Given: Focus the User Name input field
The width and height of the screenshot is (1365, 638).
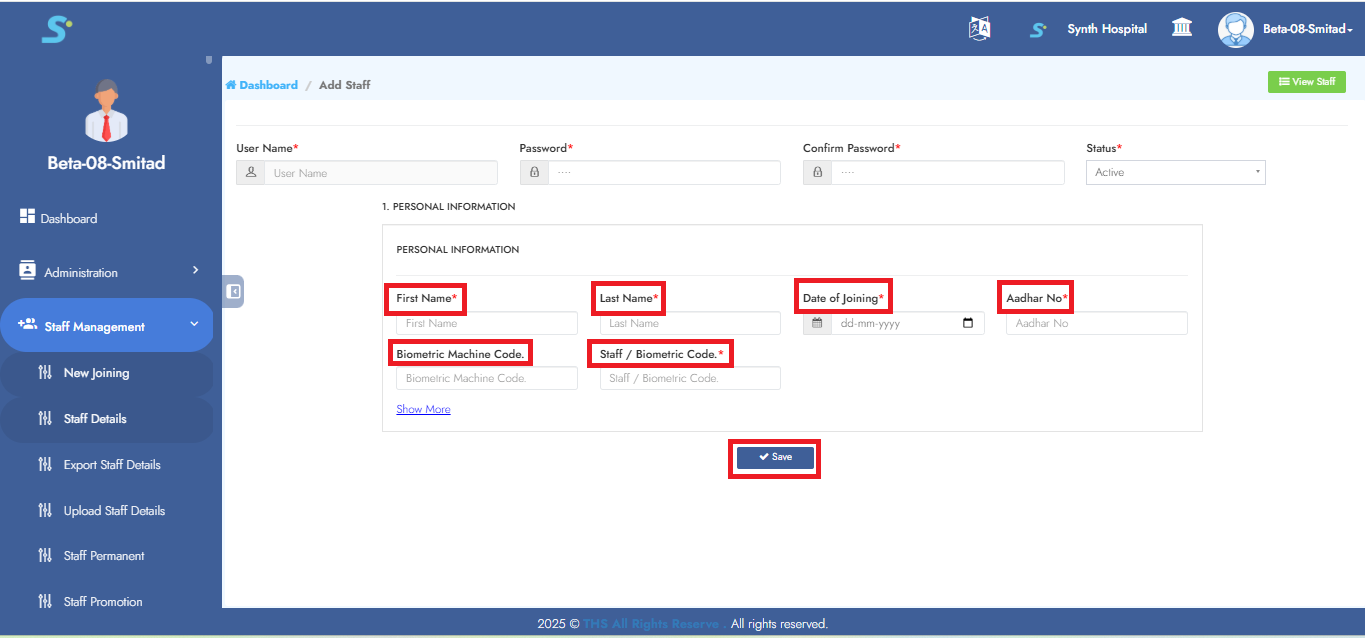Looking at the screenshot, I should (380, 173).
